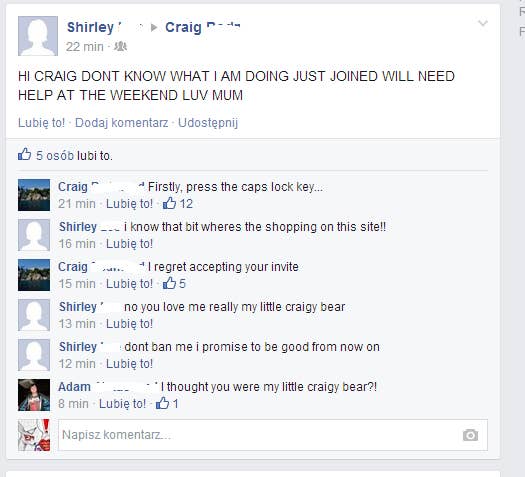
Task: Like Shirley's shopping comment
Action: tap(129, 244)
